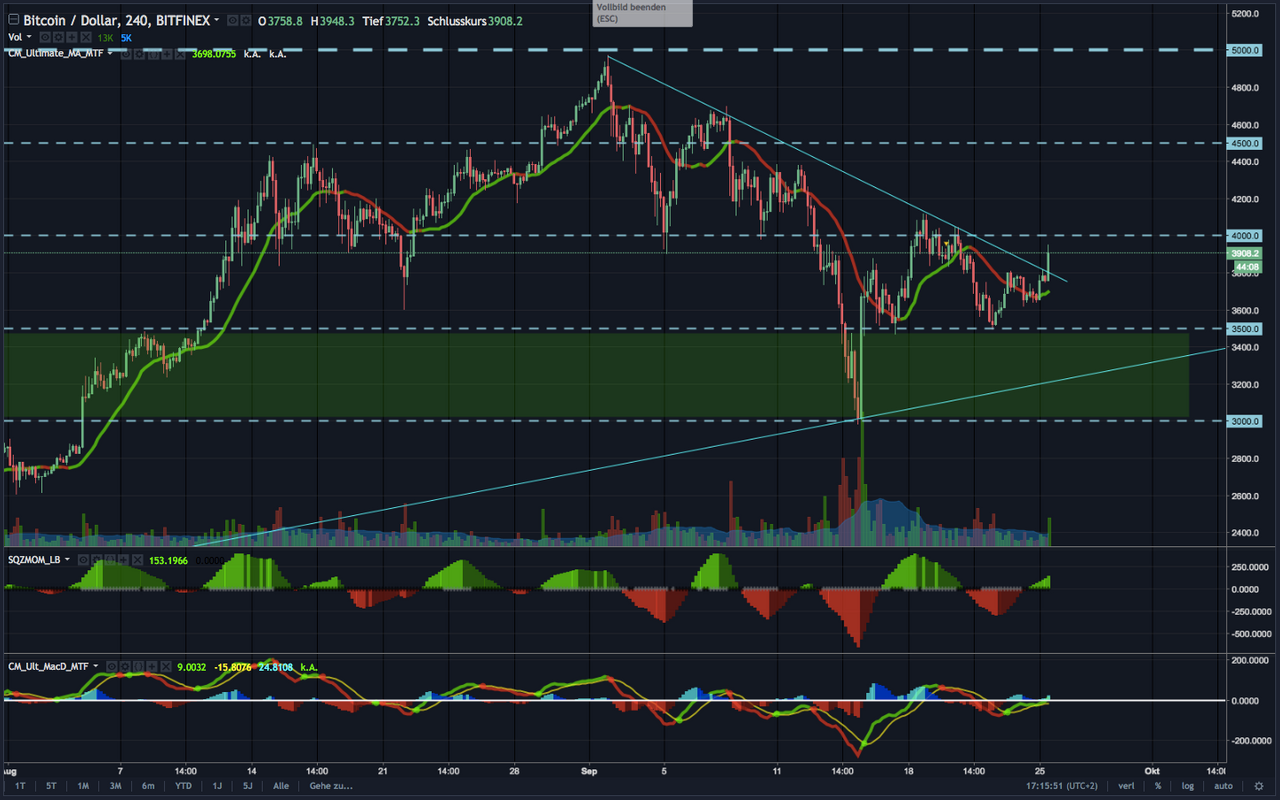Select the 1T time range
This screenshot has height=800, width=1280.
(x=20, y=786)
